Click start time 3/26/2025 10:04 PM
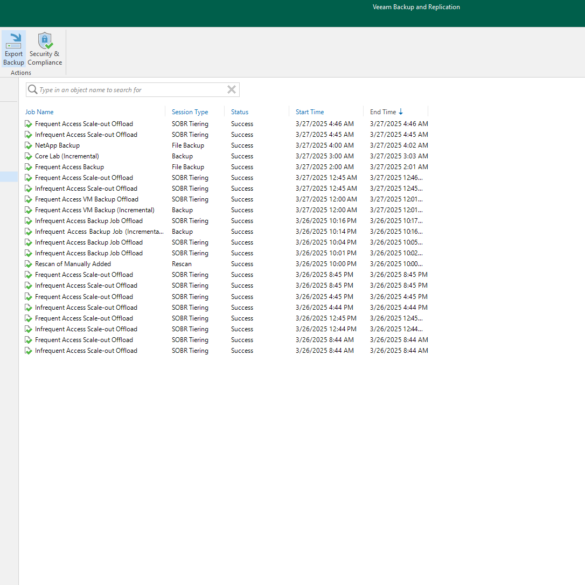The width and height of the screenshot is (585, 585). [326, 243]
